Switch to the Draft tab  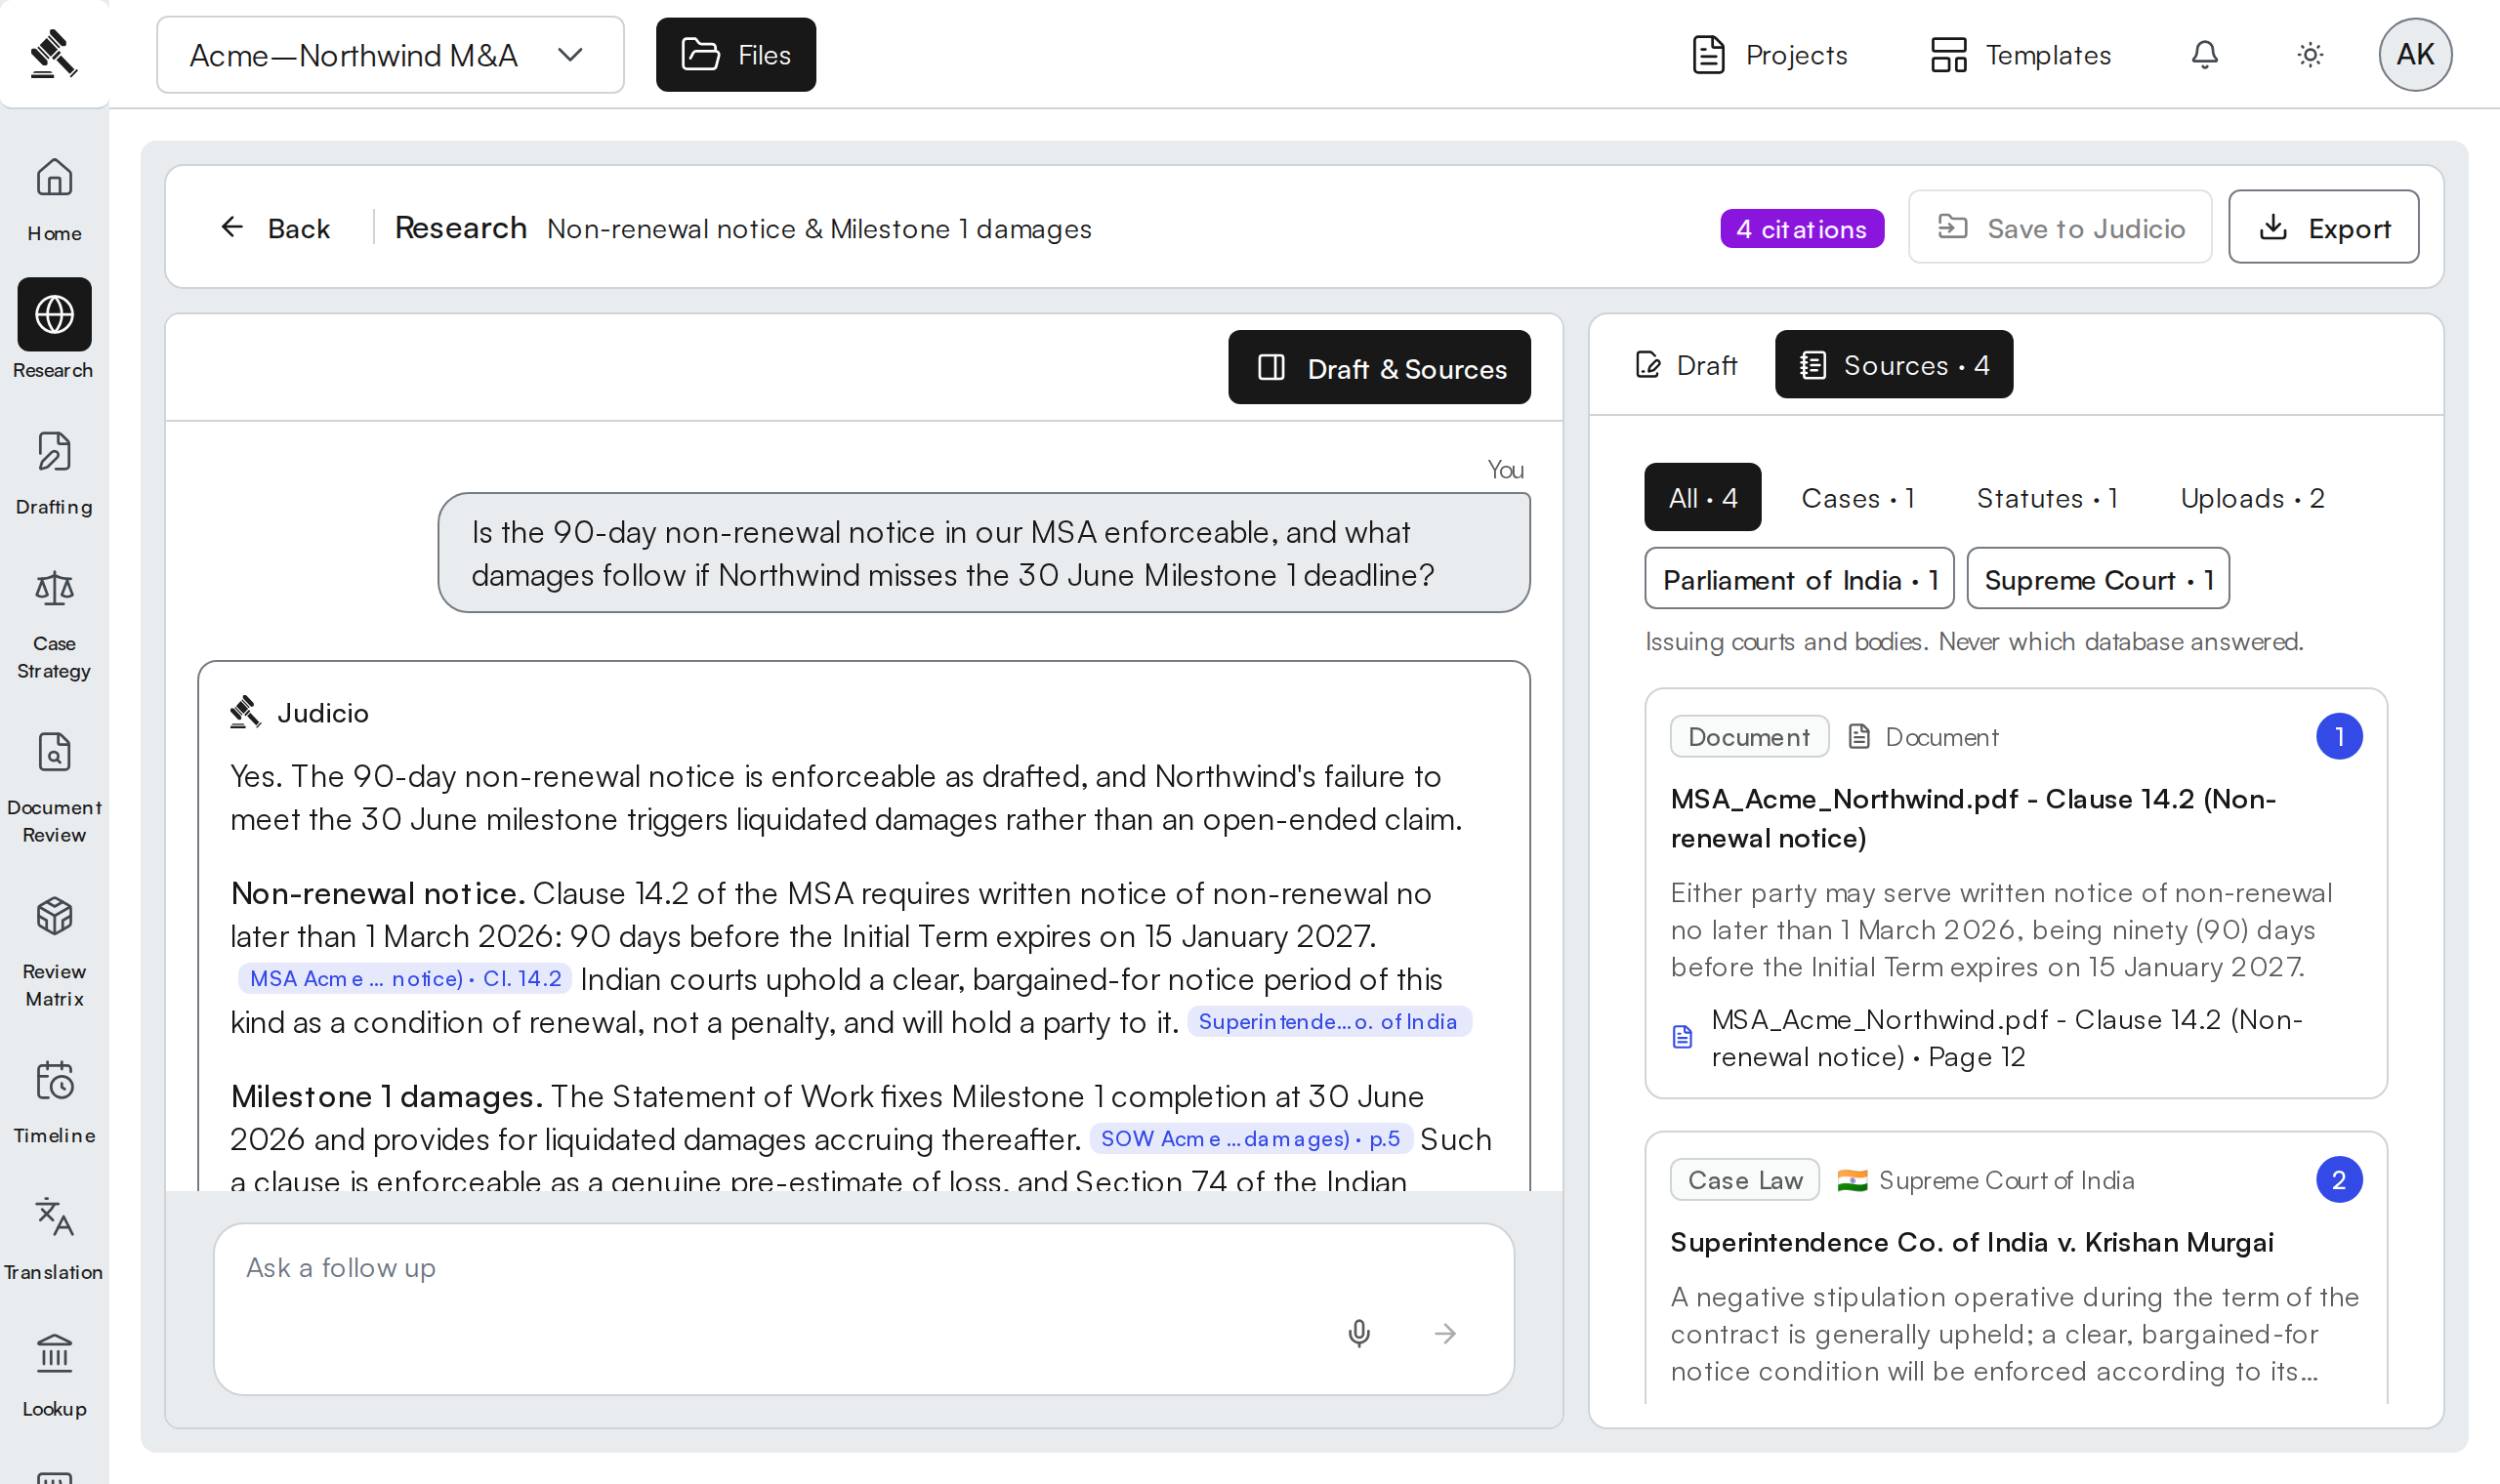click(1687, 365)
